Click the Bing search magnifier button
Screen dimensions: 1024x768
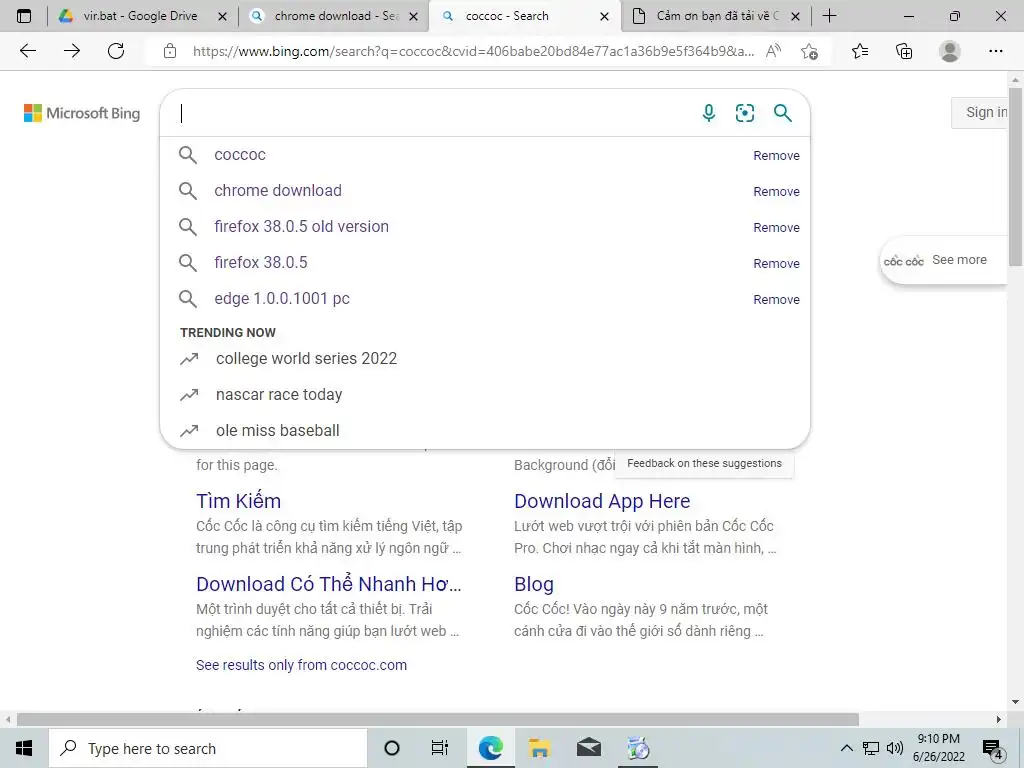[782, 113]
